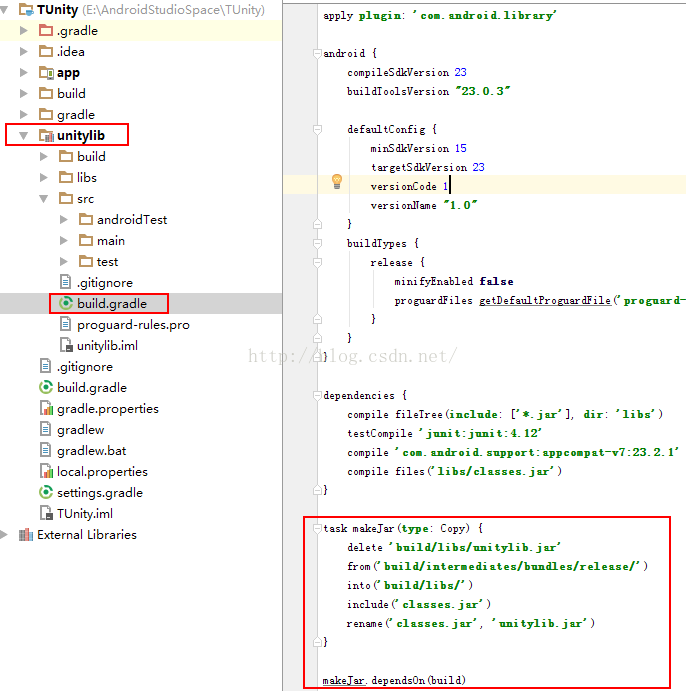
Task: Fold the android block in gutter
Action: point(317,53)
